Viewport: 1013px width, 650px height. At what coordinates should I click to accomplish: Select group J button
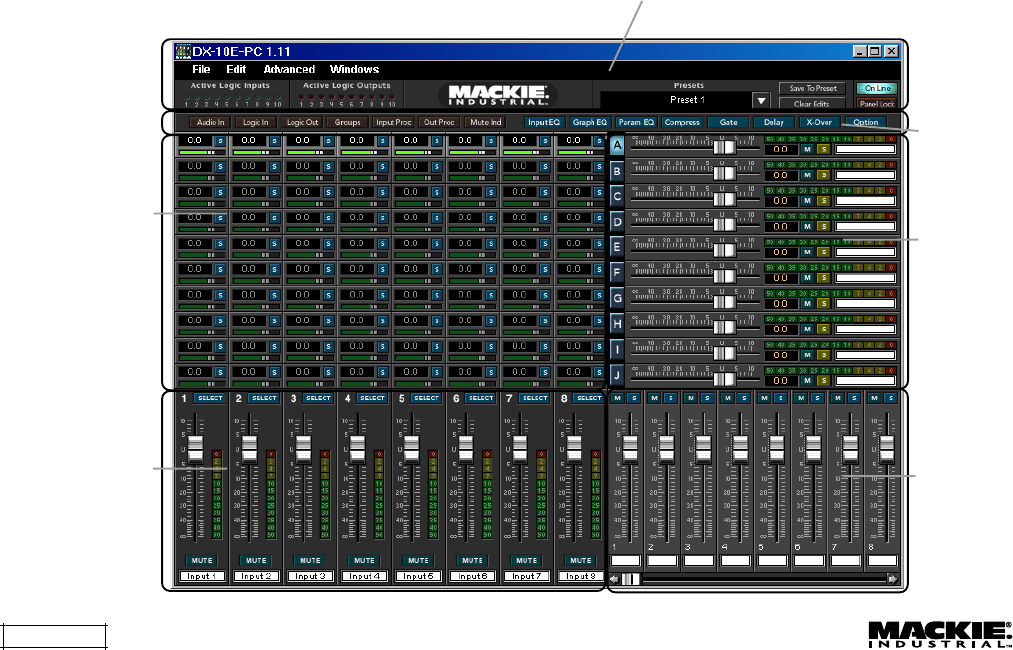[x=617, y=377]
